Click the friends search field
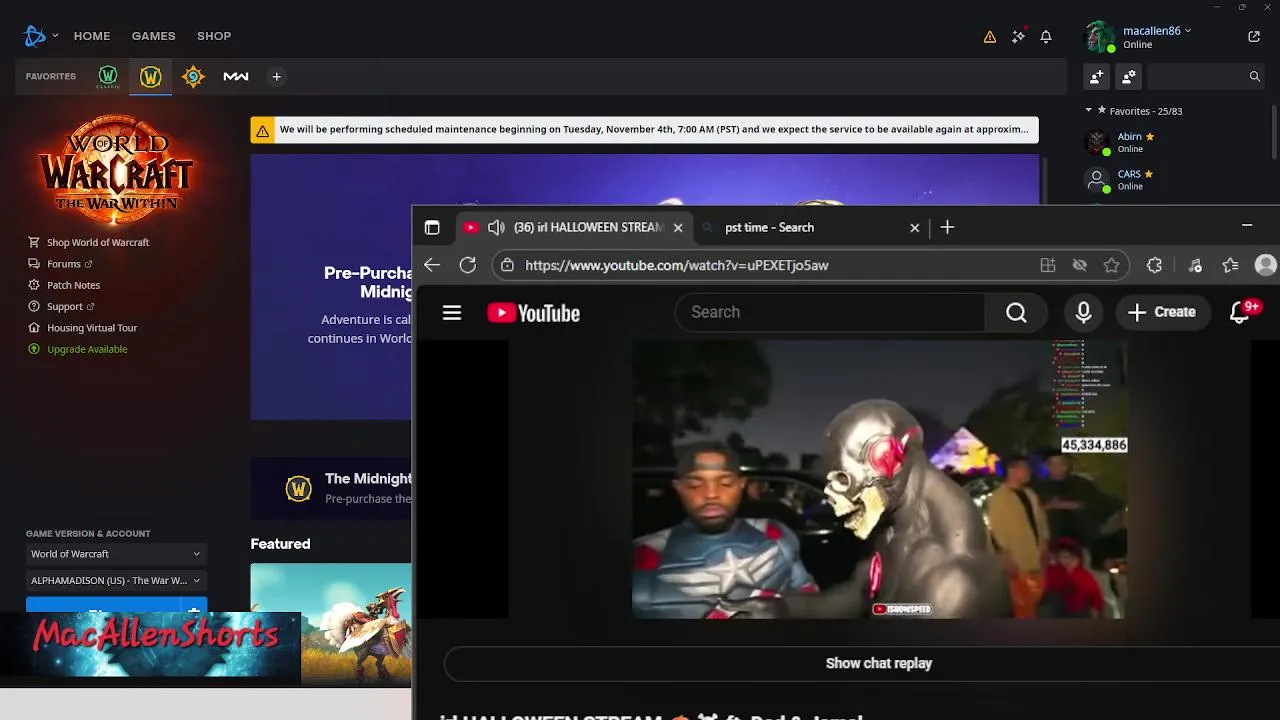 coord(1204,76)
